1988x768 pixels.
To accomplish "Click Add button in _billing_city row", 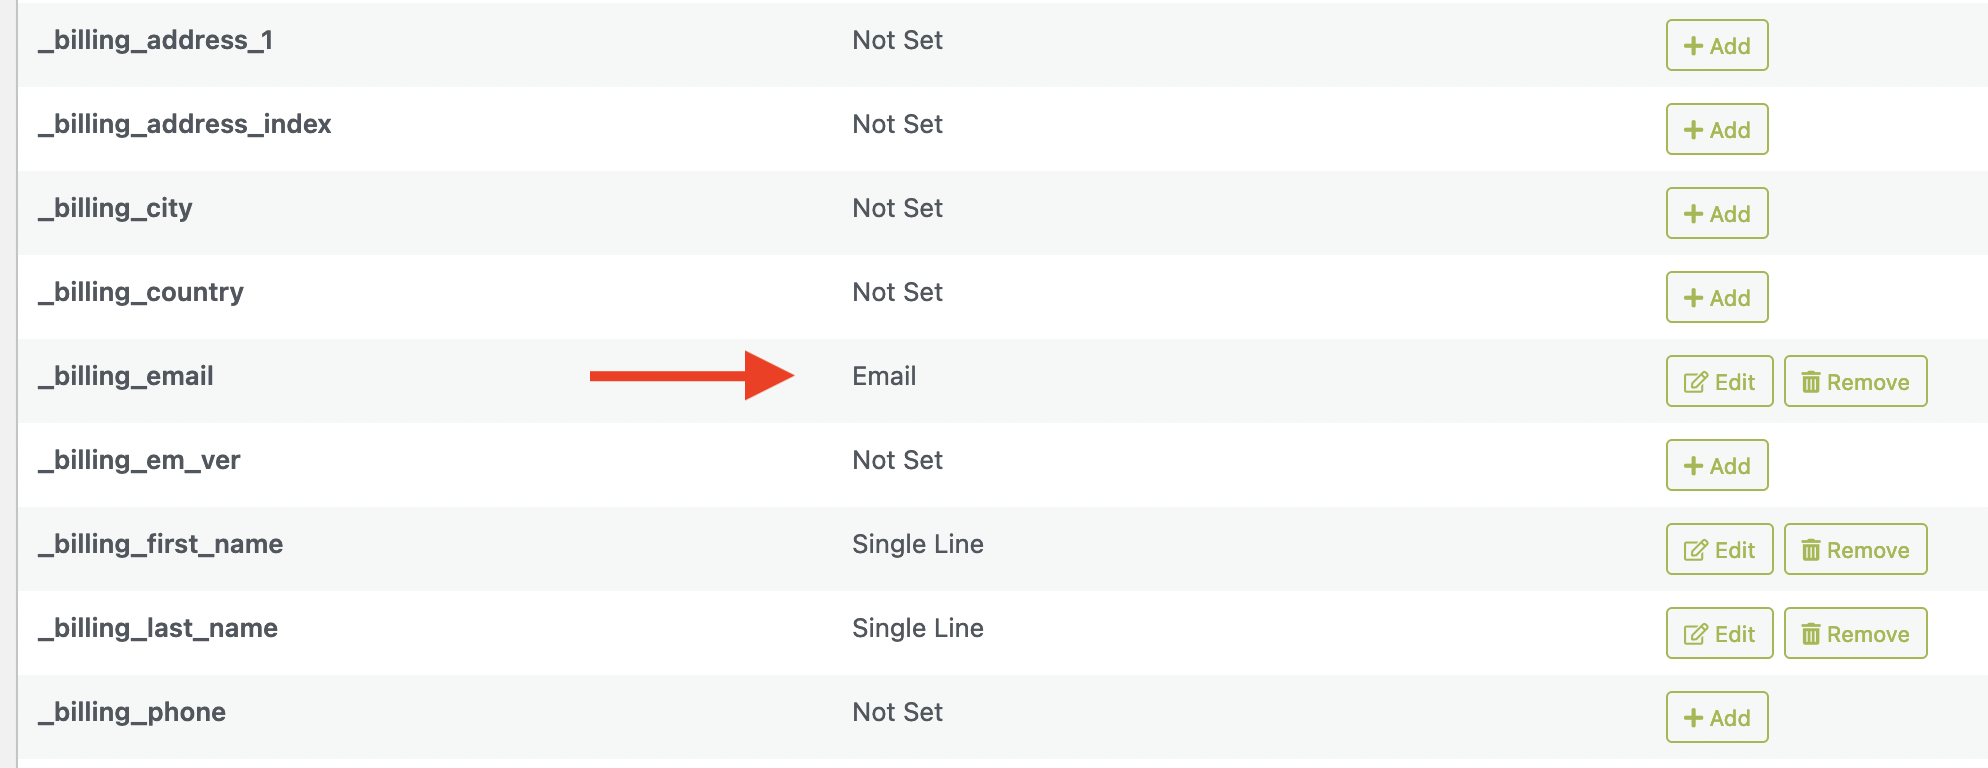I will (x=1717, y=213).
